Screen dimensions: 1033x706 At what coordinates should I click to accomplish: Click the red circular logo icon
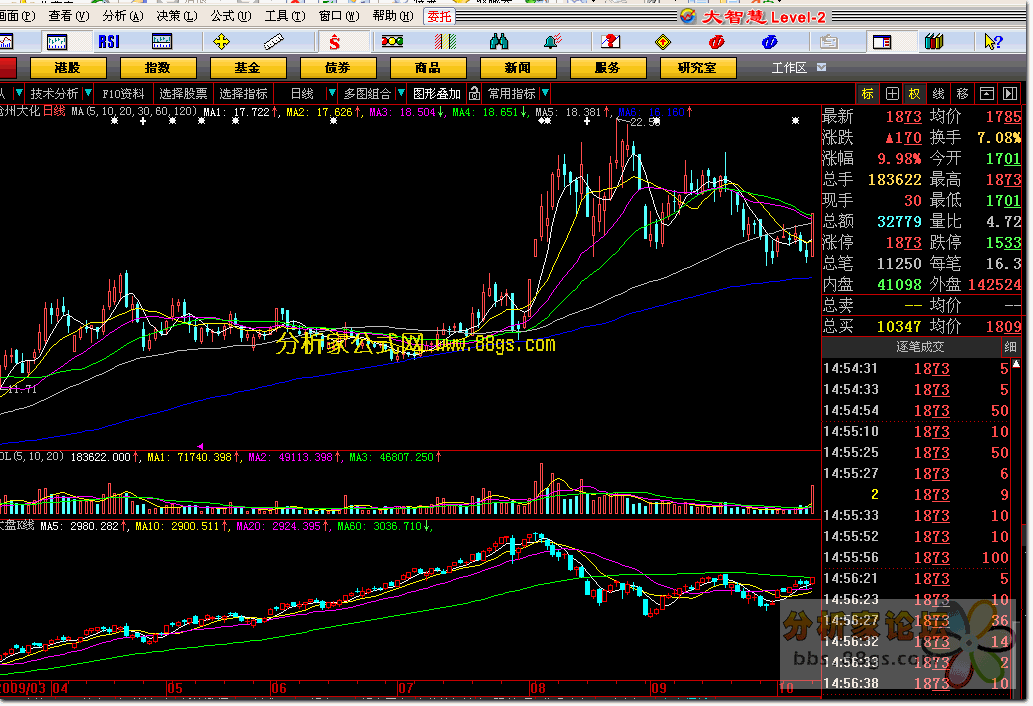(716, 42)
